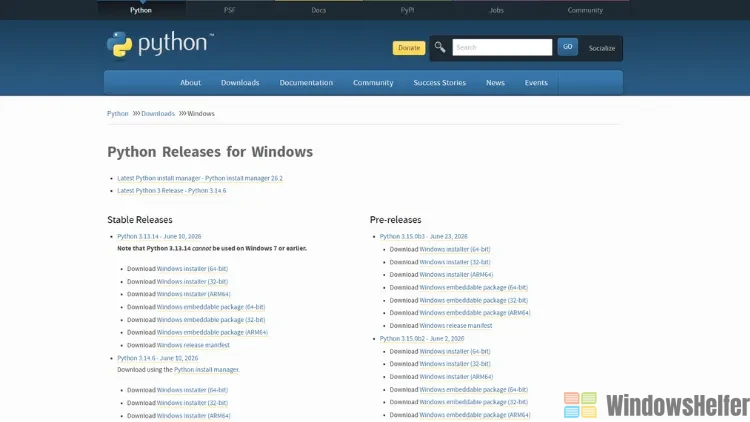Go to Python breadcrumb link

[x=118, y=113]
